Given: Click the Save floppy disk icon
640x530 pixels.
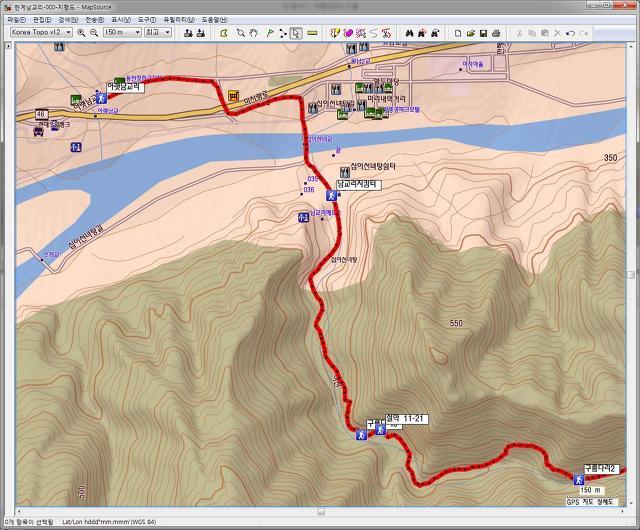Looking at the screenshot, I should [483, 33].
